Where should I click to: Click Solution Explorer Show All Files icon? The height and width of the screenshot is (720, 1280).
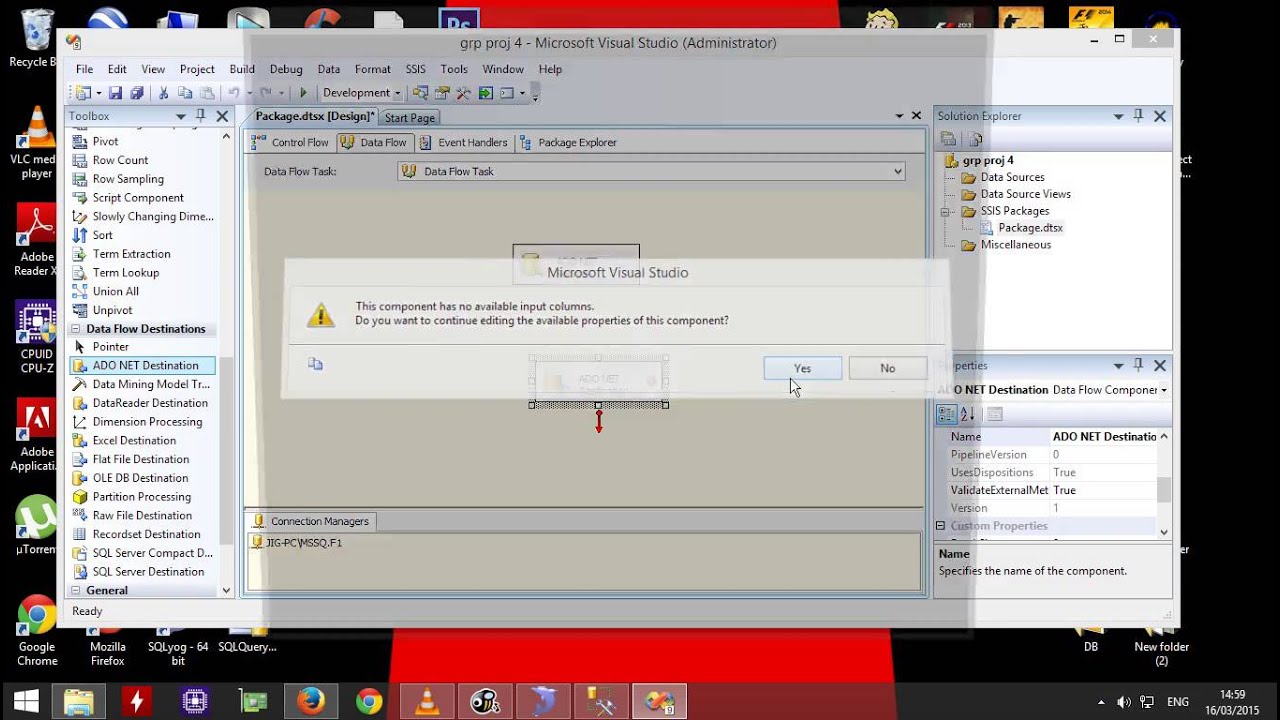coord(976,140)
